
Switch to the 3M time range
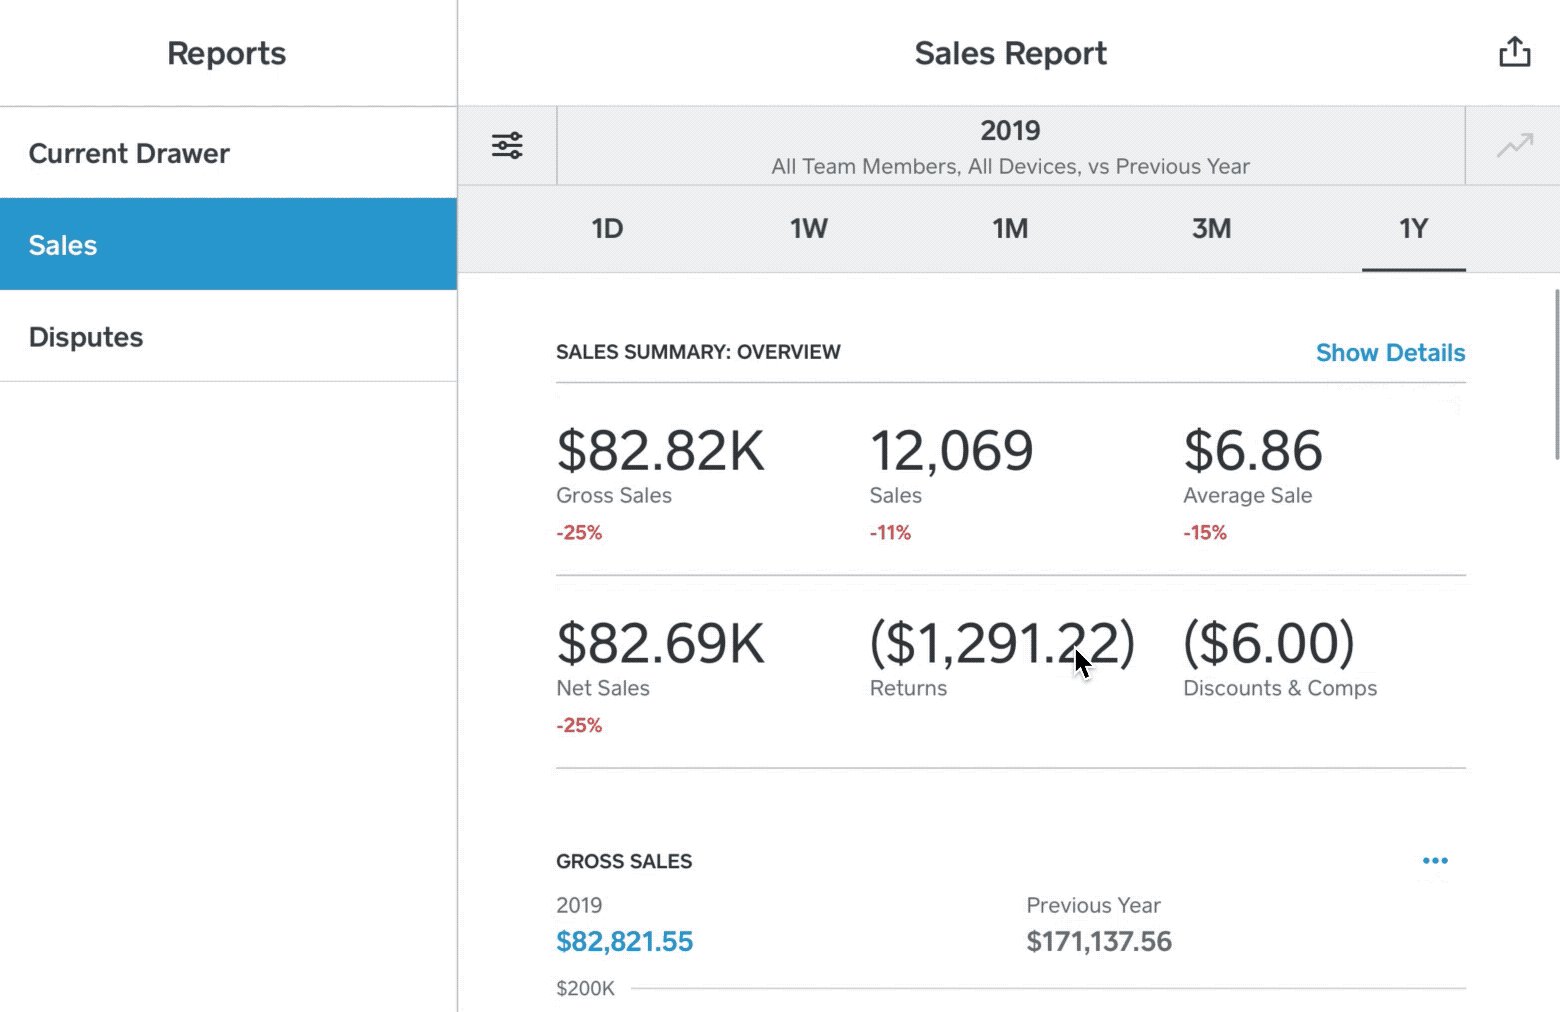pyautogui.click(x=1211, y=229)
